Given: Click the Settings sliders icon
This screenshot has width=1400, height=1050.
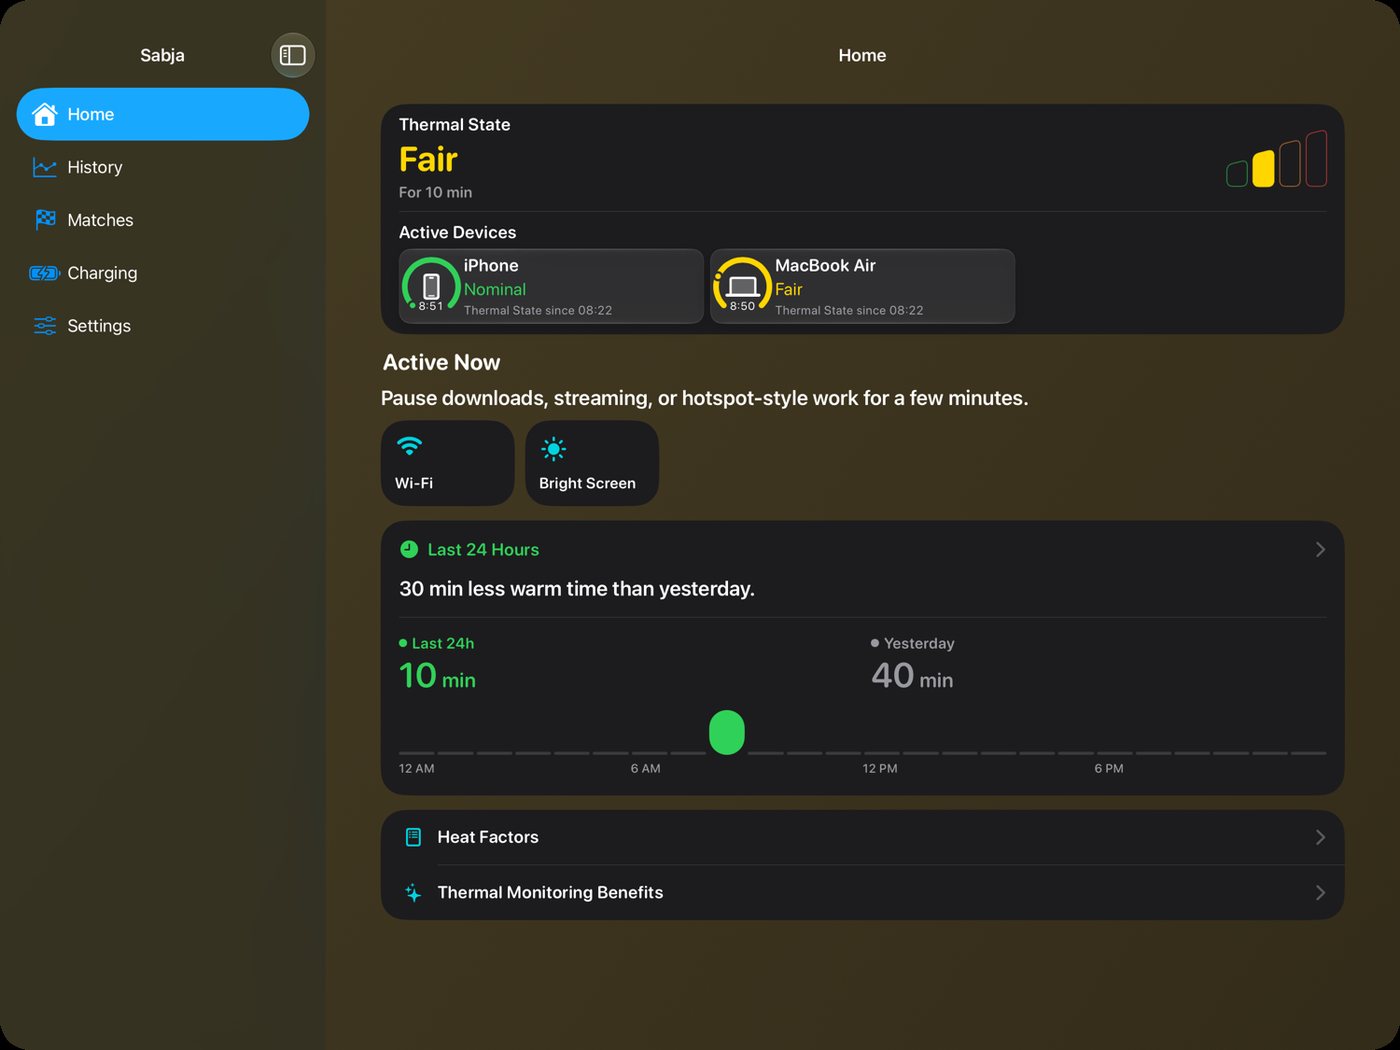Looking at the screenshot, I should (45, 326).
